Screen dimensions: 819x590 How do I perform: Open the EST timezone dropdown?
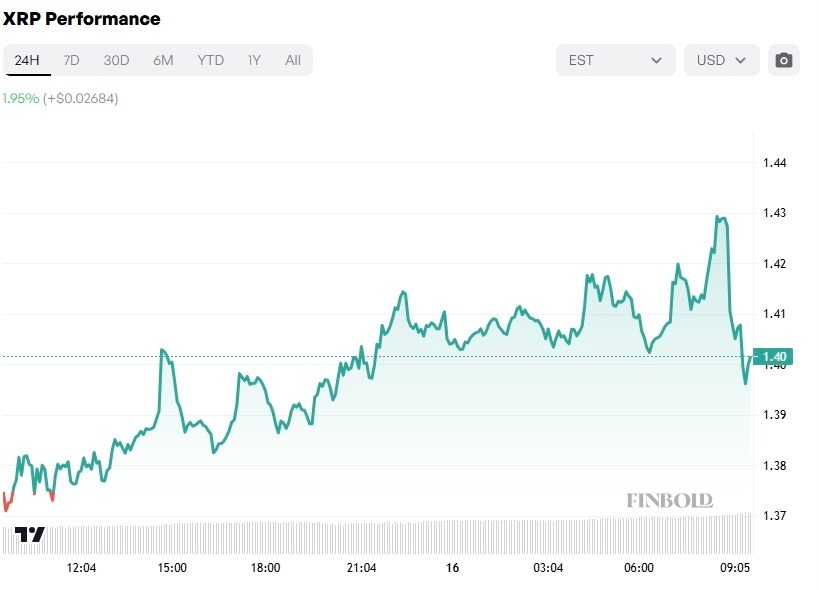tap(615, 60)
